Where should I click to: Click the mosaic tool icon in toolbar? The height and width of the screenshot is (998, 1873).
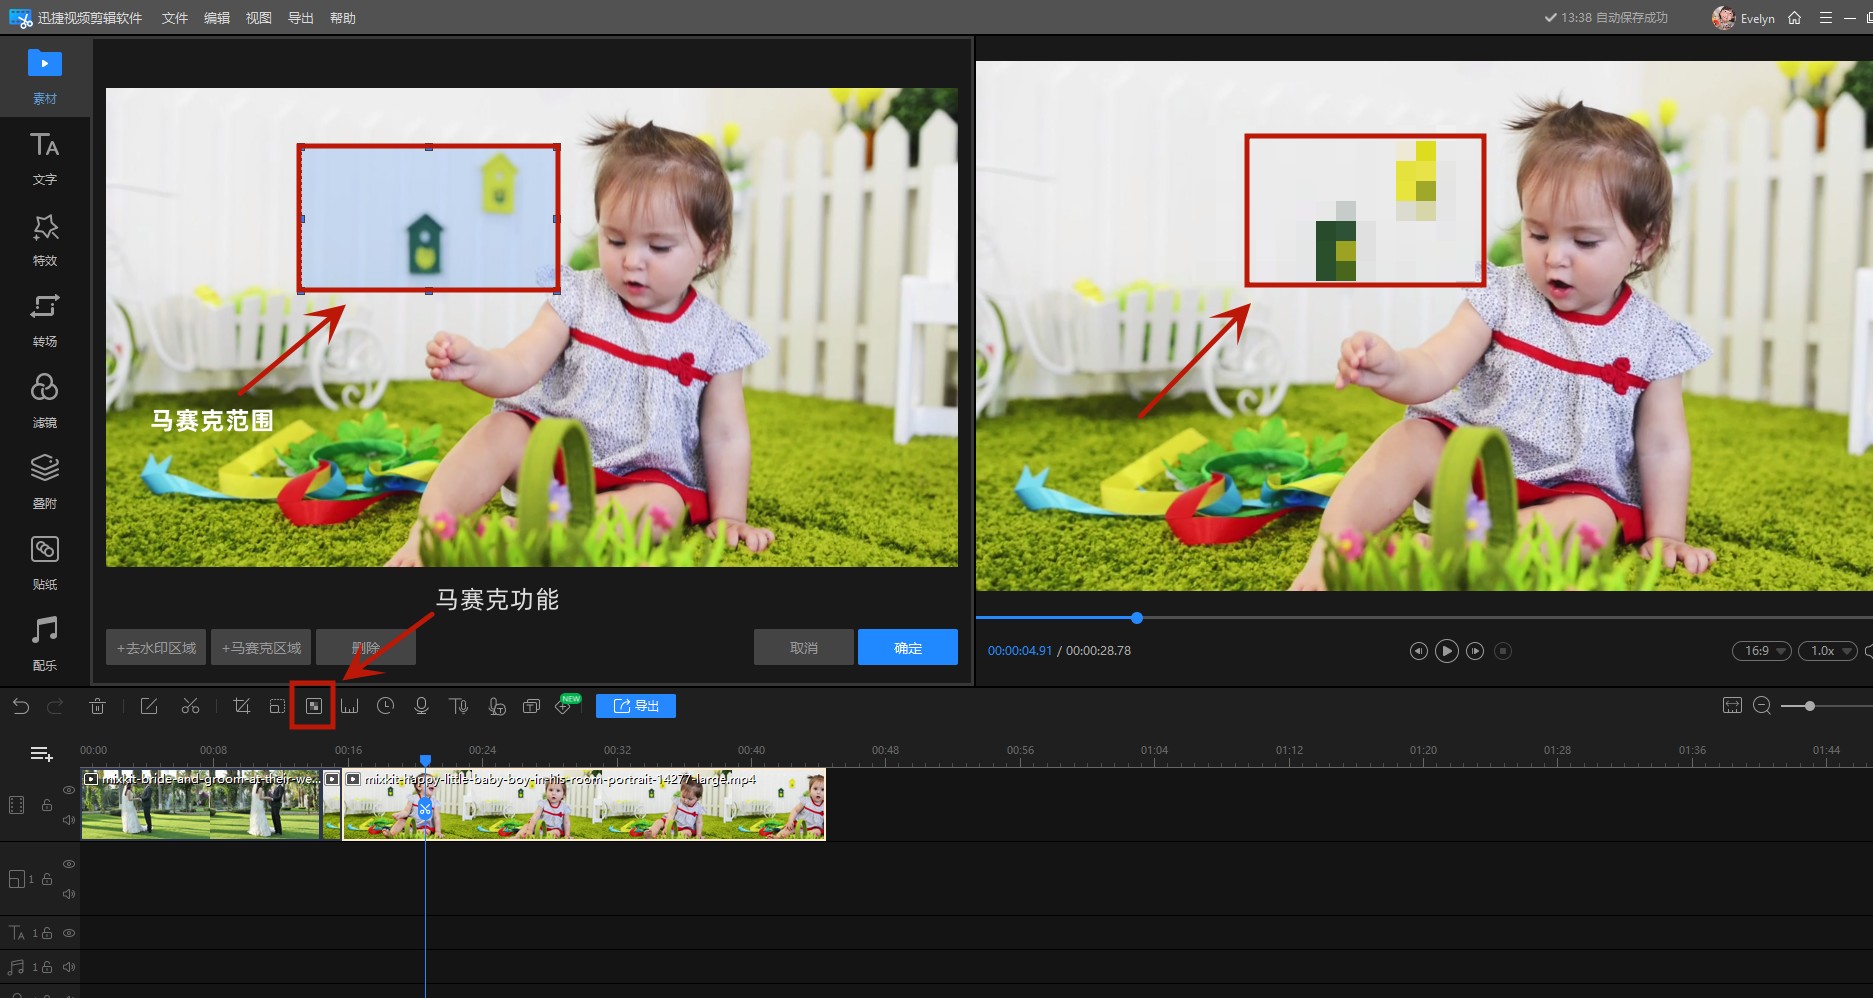(x=313, y=706)
